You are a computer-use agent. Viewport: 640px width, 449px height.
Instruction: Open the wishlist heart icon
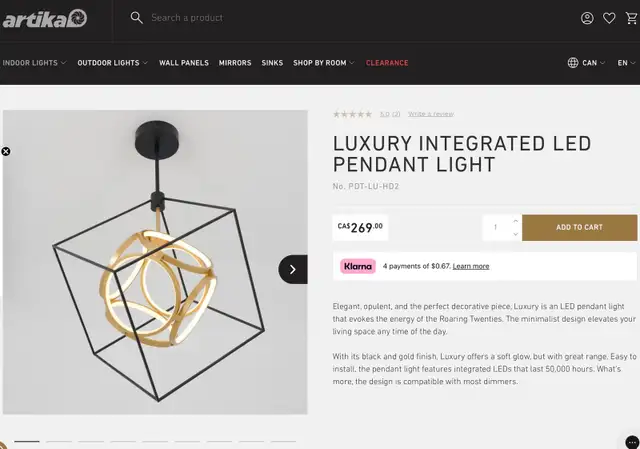point(609,18)
